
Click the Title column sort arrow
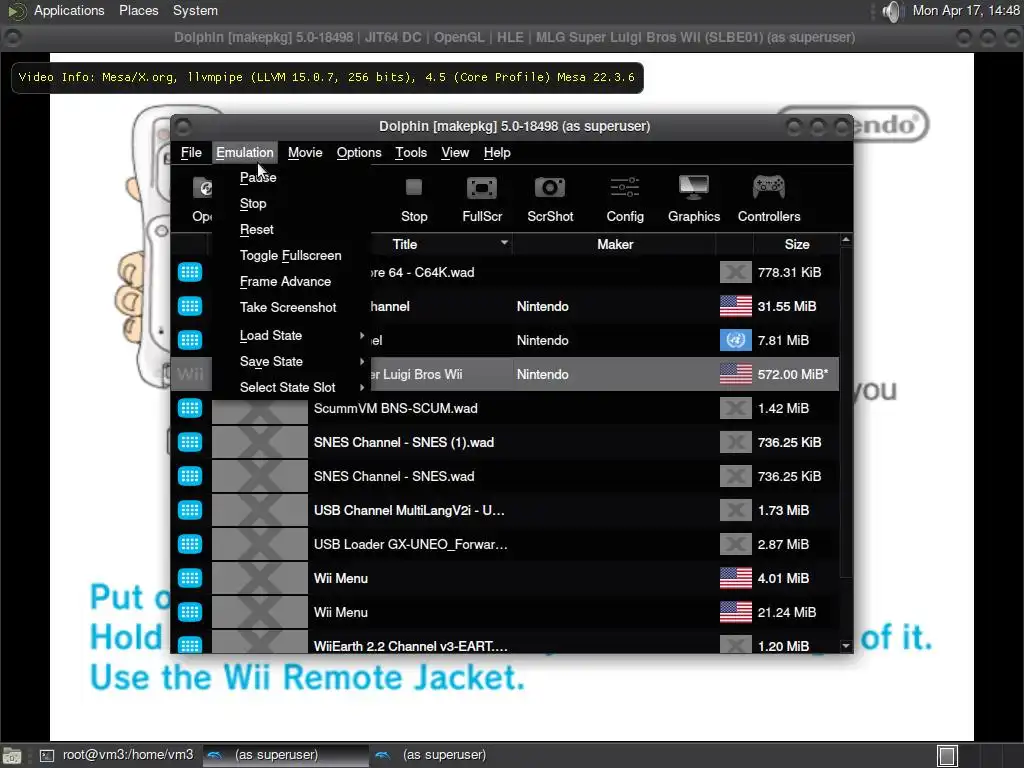tap(504, 242)
